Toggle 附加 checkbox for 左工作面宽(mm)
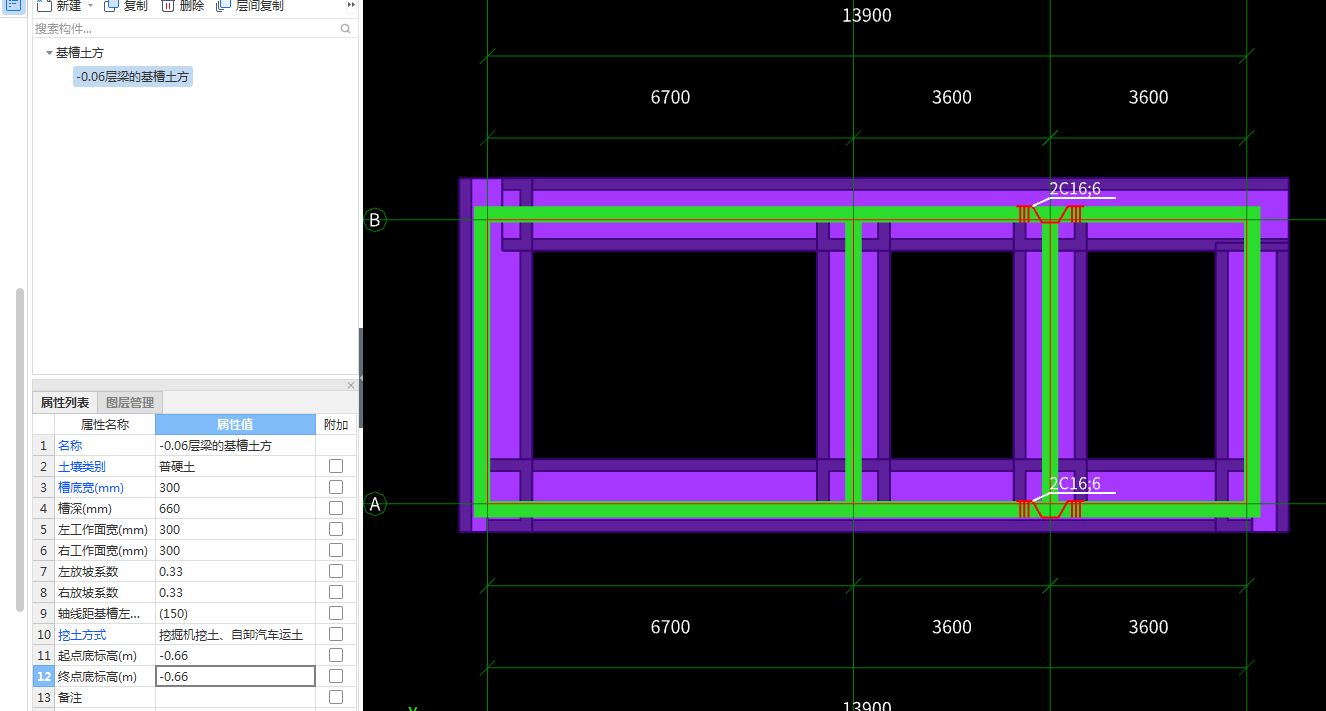The image size is (1326, 711). pos(336,529)
